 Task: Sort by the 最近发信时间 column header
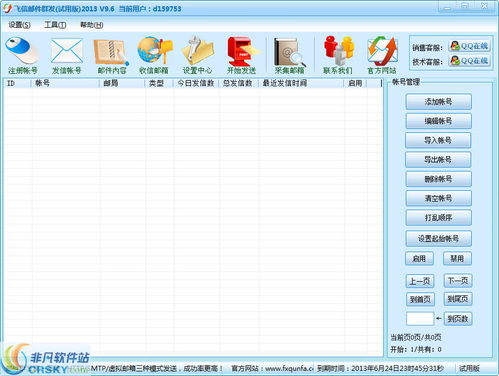click(x=301, y=83)
